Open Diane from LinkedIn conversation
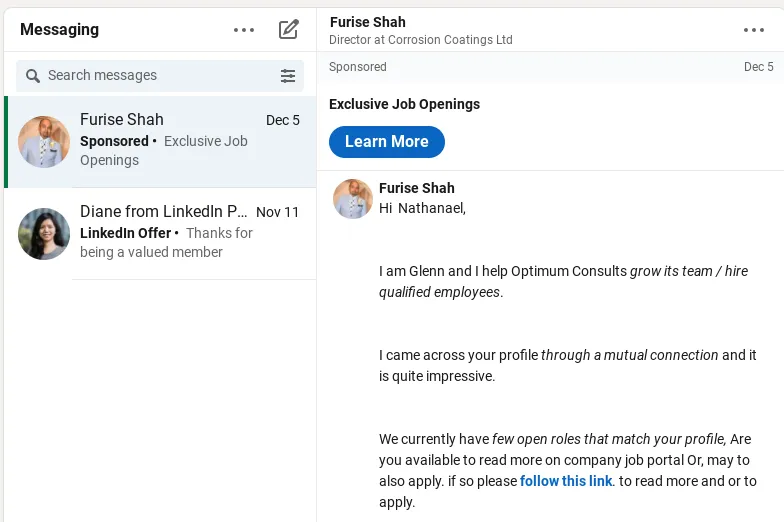 tap(160, 234)
